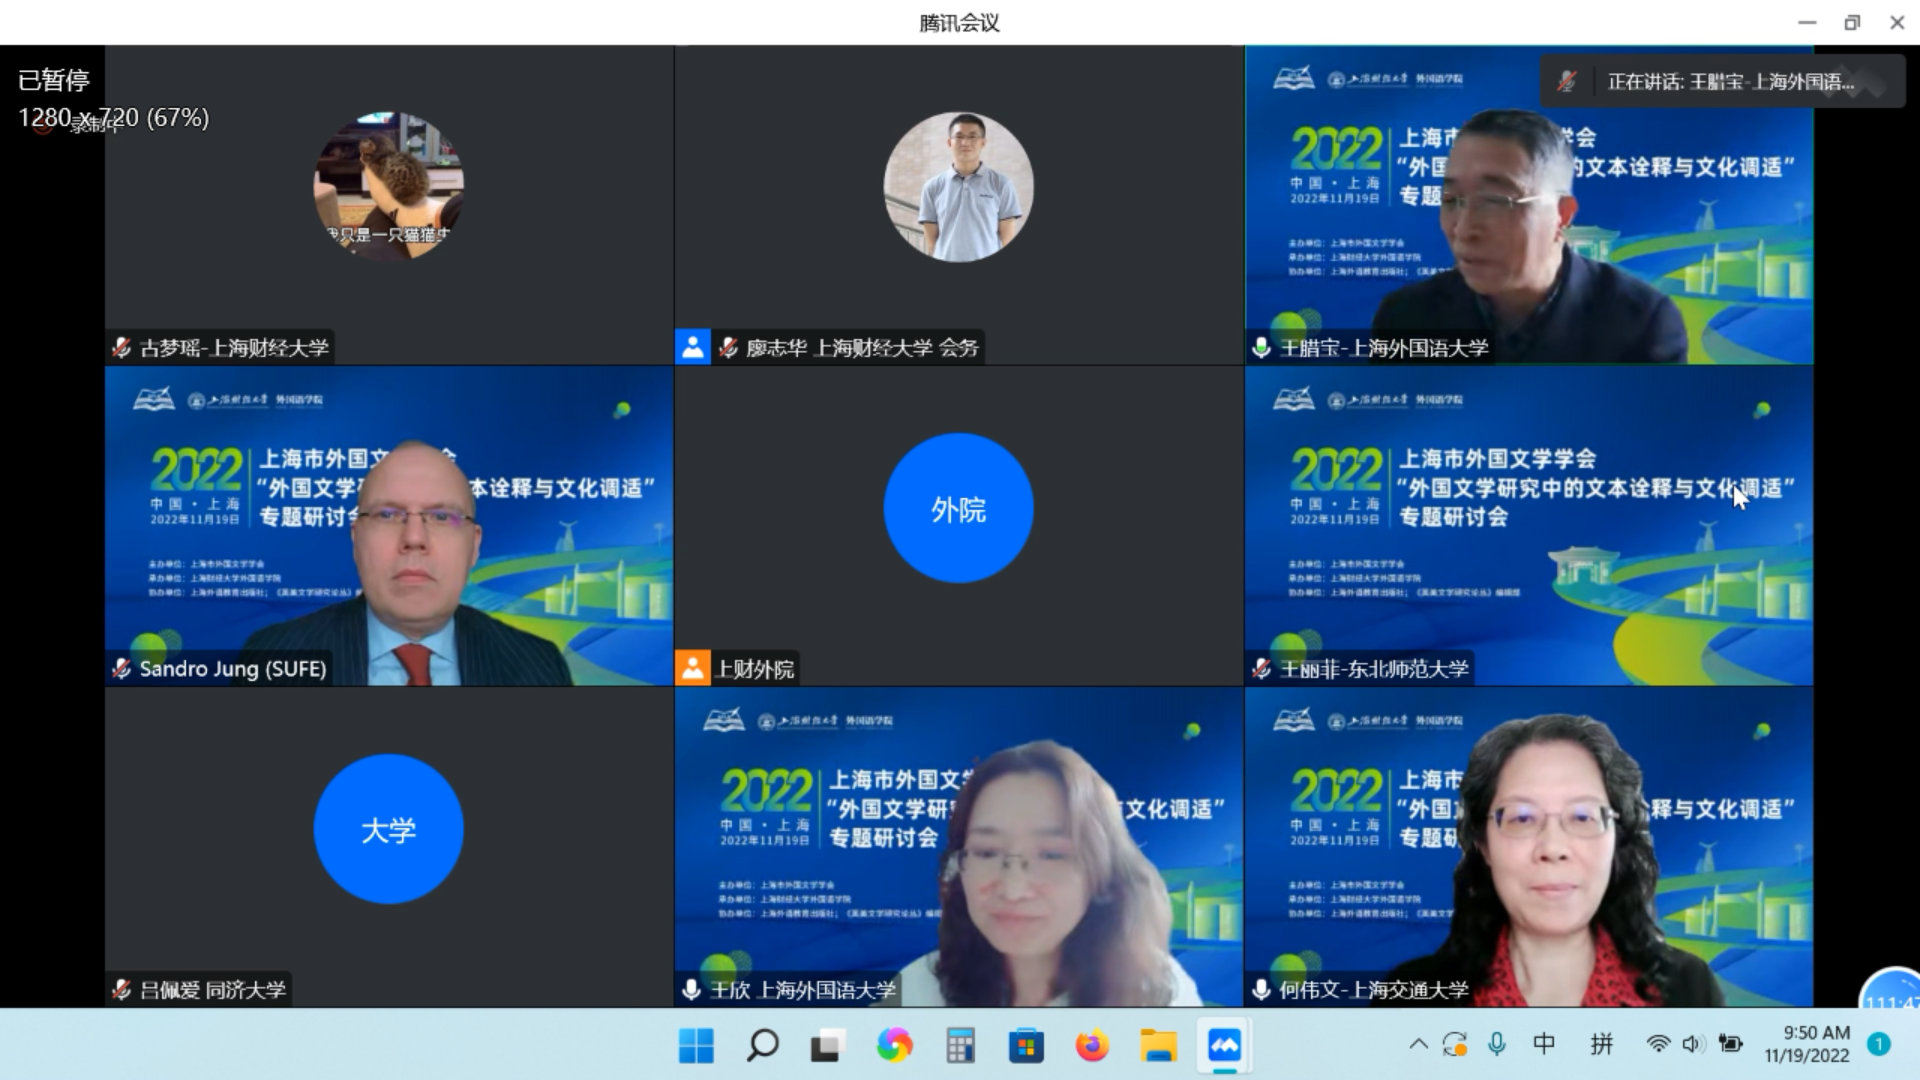This screenshot has height=1080, width=1920.
Task: Click muted mic icon beside 廖志华 上海财经大学
Action: point(728,348)
